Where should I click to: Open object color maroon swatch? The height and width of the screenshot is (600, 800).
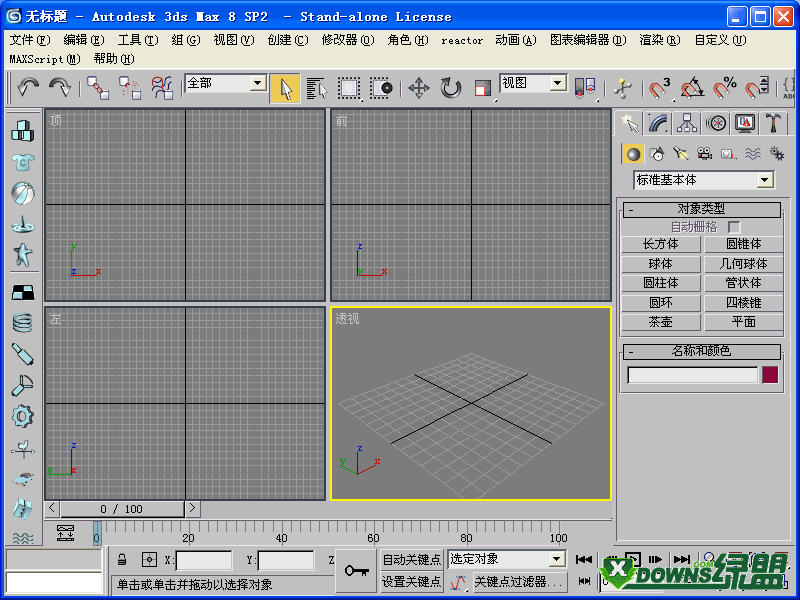[x=770, y=375]
